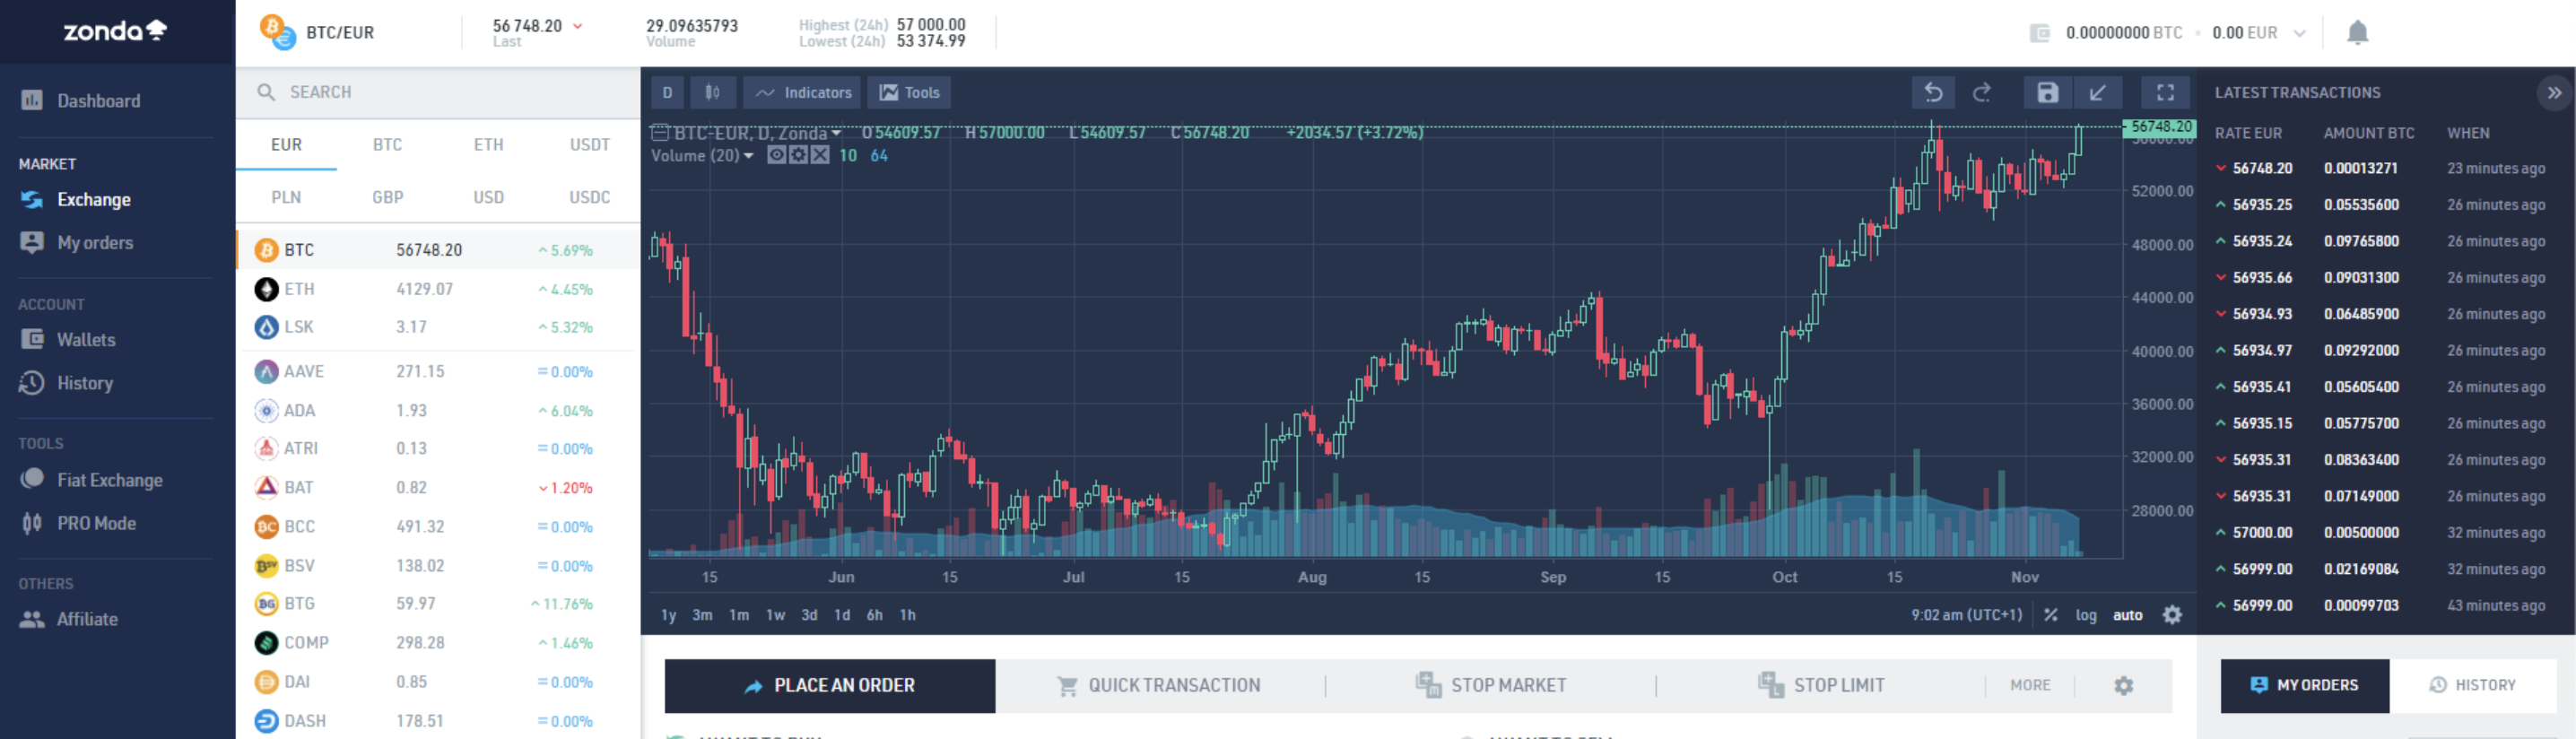Click the market search field
Screen dimensions: 2576x739
(438, 92)
